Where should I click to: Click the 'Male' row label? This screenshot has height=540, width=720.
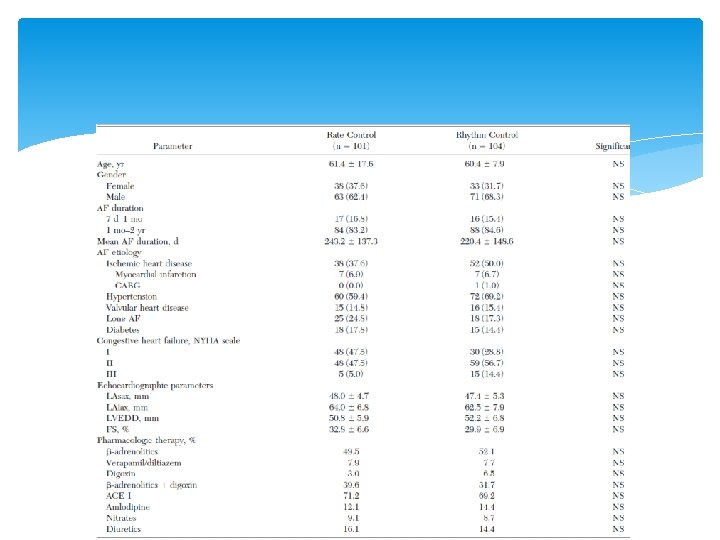pyautogui.click(x=115, y=197)
